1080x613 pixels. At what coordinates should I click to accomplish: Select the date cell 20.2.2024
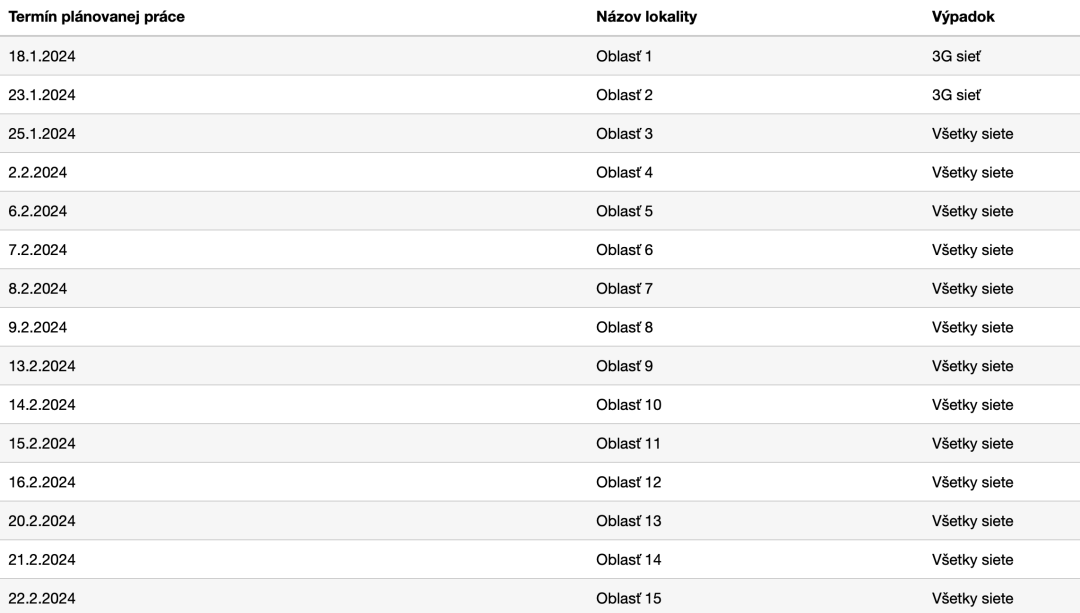[x=42, y=521]
